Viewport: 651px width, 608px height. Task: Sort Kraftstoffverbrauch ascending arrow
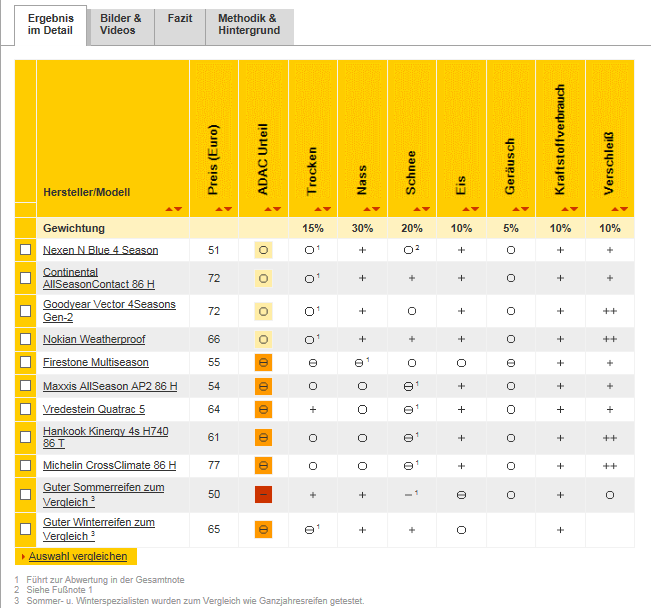[x=565, y=209]
